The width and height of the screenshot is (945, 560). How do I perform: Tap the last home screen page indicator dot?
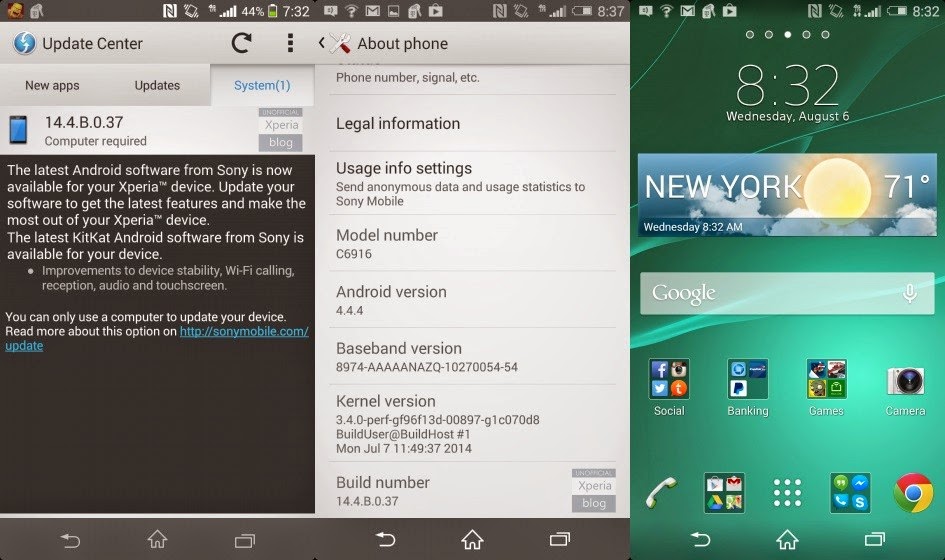pos(825,34)
